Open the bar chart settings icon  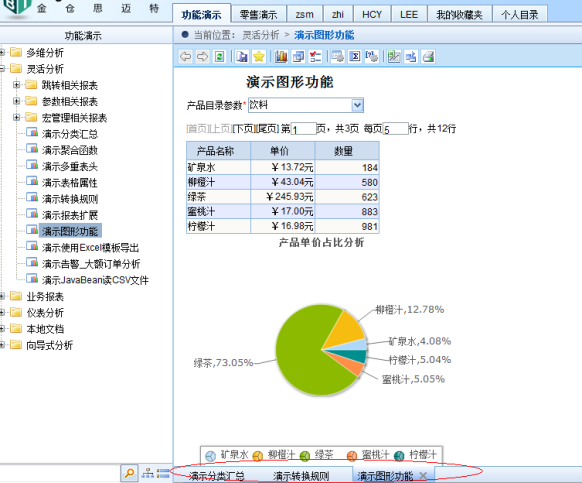tap(281, 57)
